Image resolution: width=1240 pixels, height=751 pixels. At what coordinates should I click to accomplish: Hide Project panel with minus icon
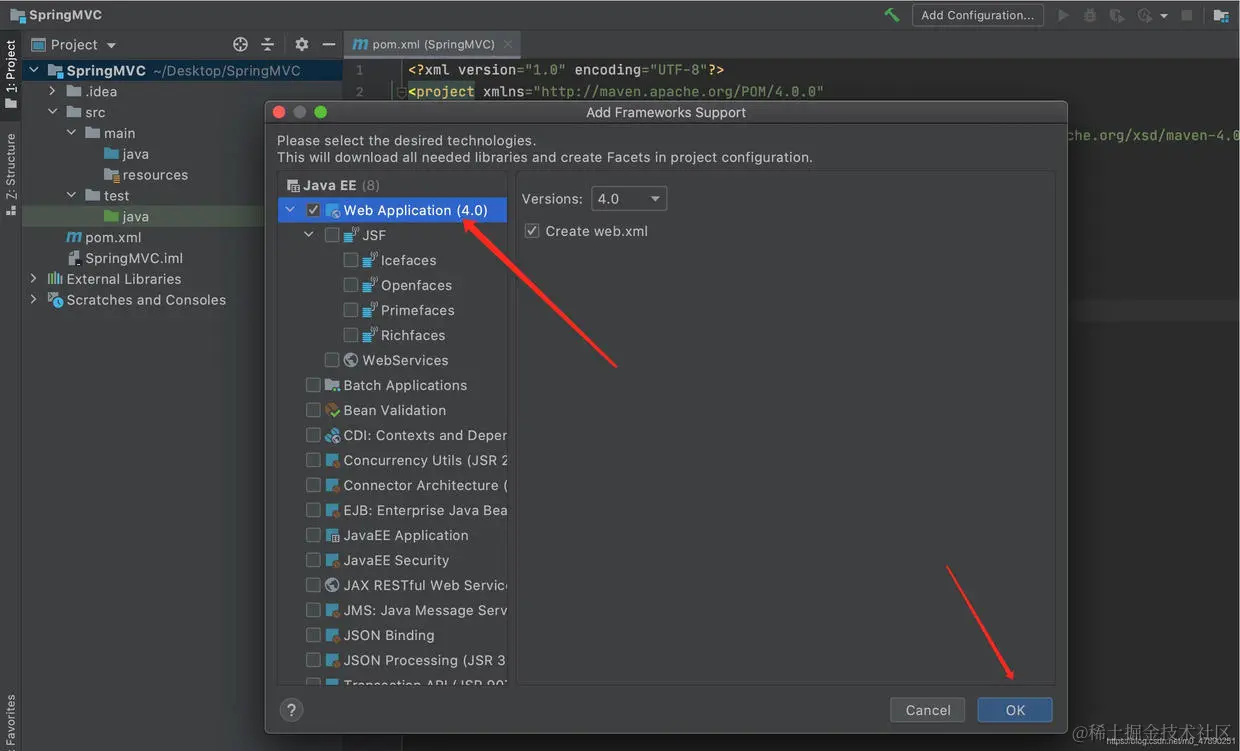click(328, 44)
